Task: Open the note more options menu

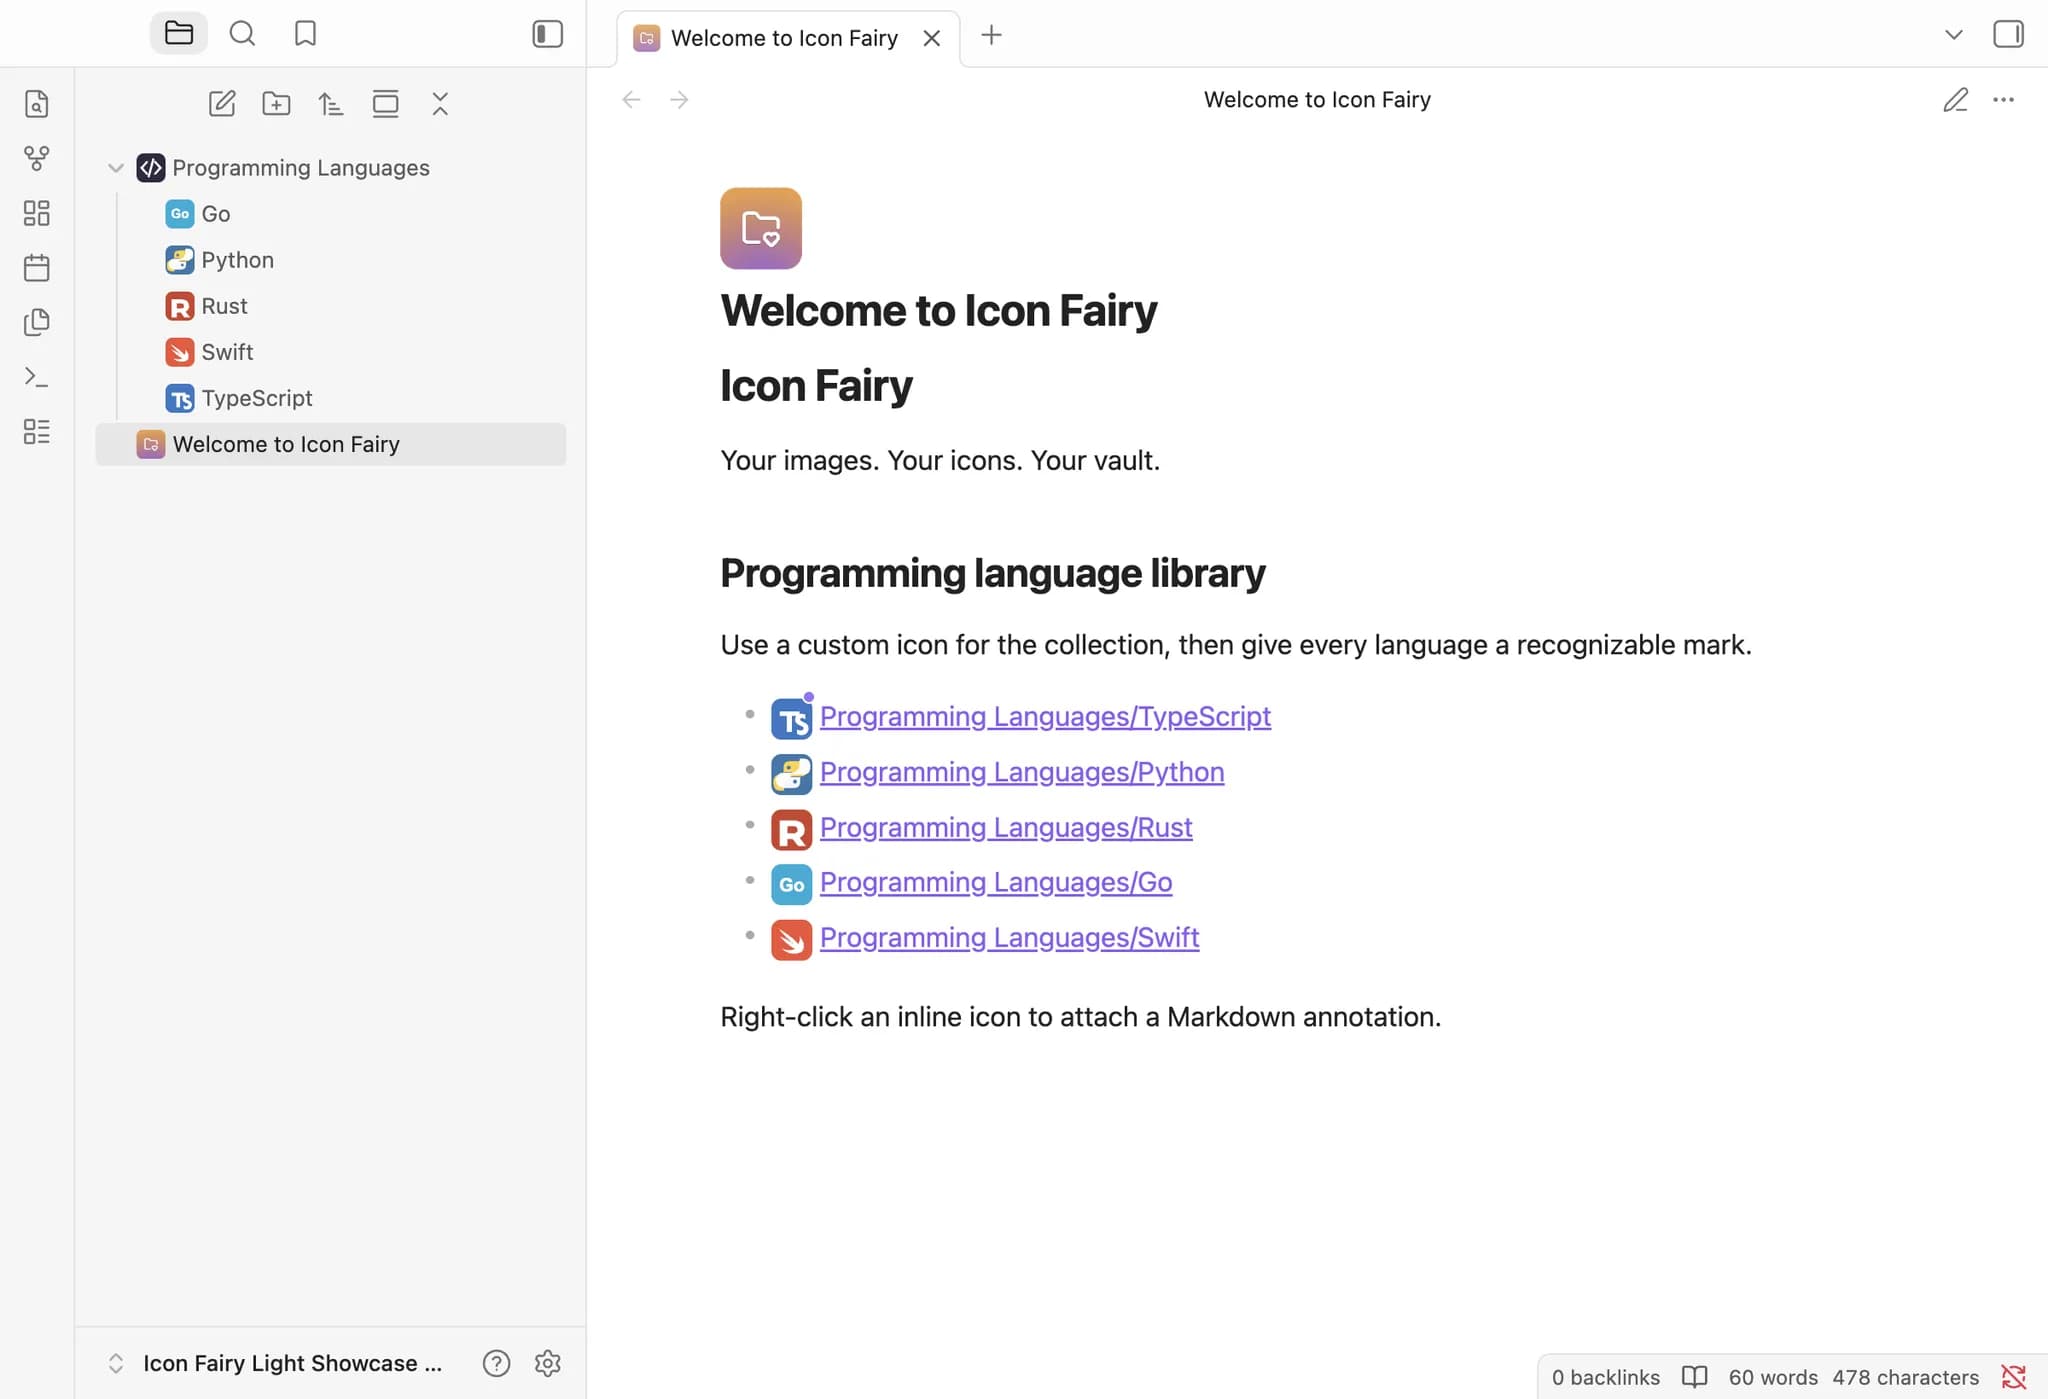Action: (x=2003, y=100)
